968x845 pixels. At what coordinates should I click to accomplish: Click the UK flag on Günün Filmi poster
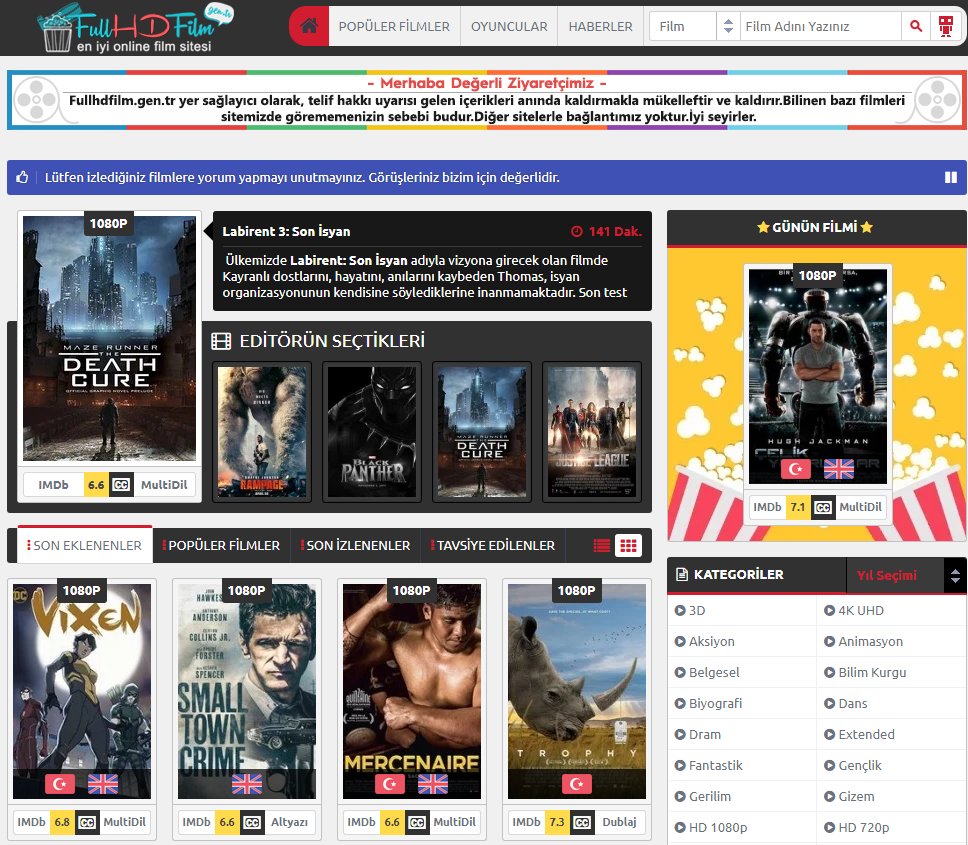(x=839, y=469)
